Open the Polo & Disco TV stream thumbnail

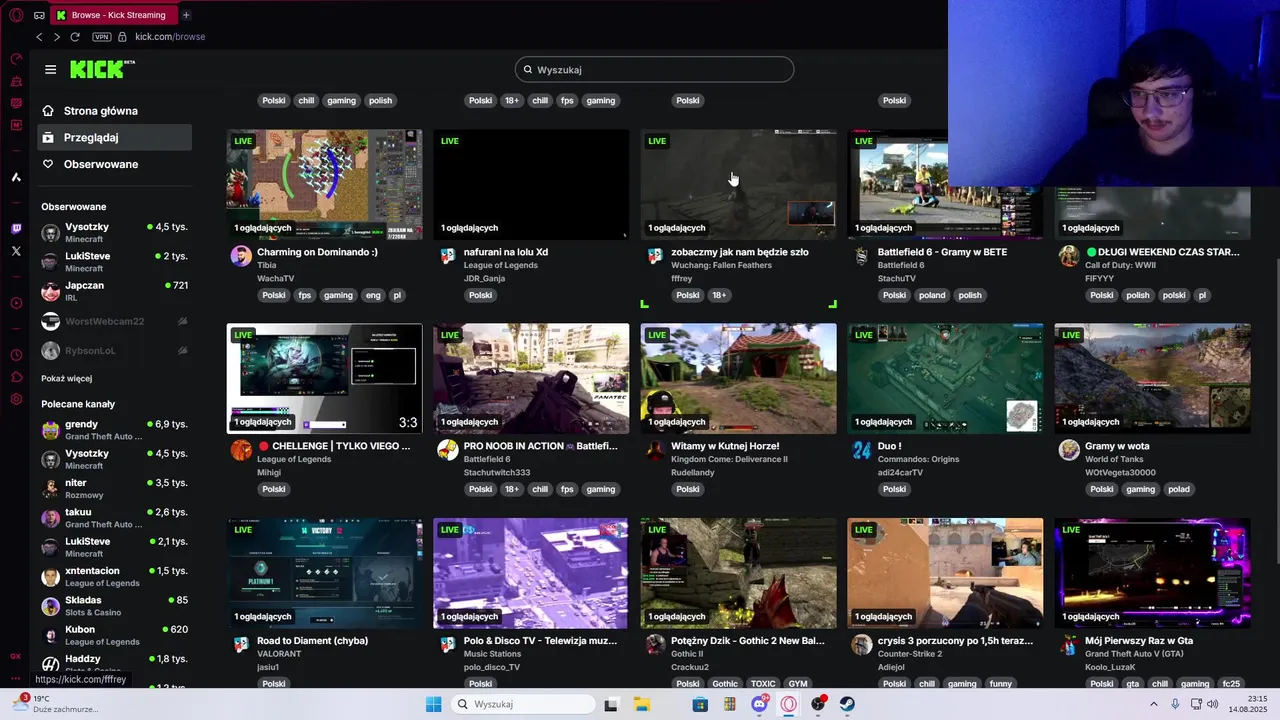click(x=531, y=573)
